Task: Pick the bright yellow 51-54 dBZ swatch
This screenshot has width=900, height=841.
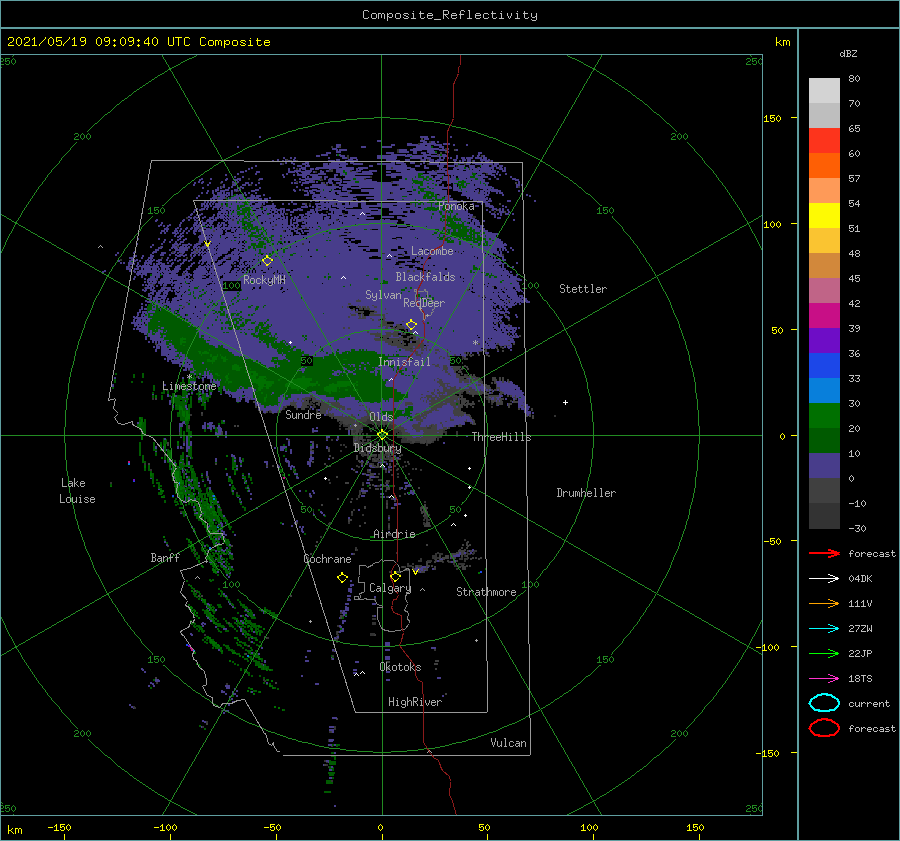Action: click(824, 215)
